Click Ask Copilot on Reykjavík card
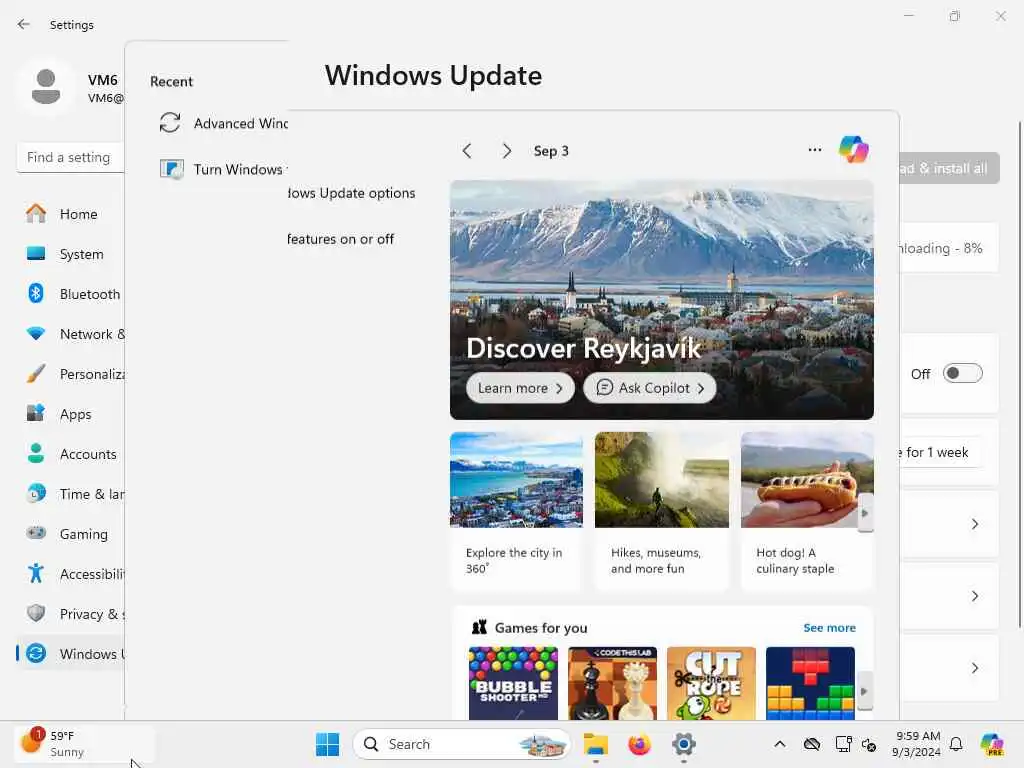Image resolution: width=1024 pixels, height=768 pixels. (x=650, y=388)
